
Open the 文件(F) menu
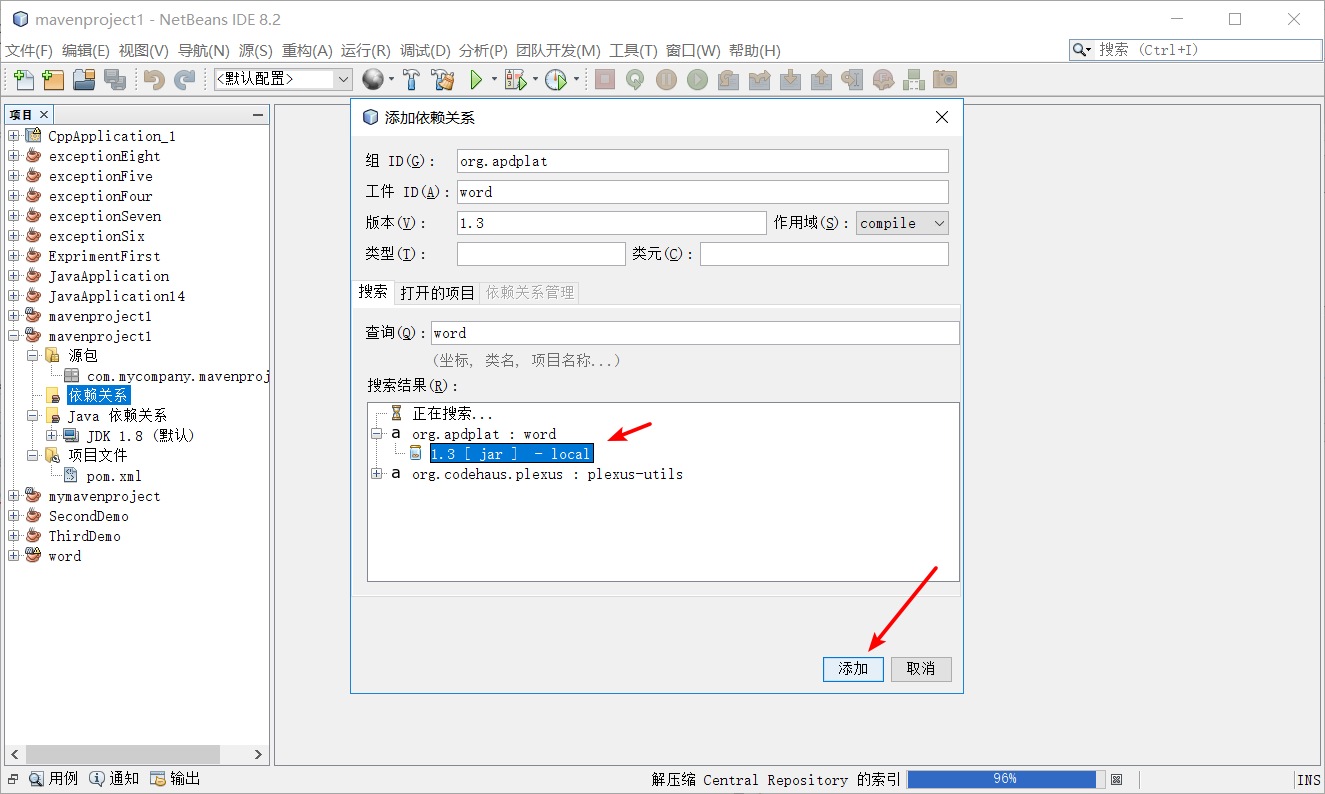point(29,50)
